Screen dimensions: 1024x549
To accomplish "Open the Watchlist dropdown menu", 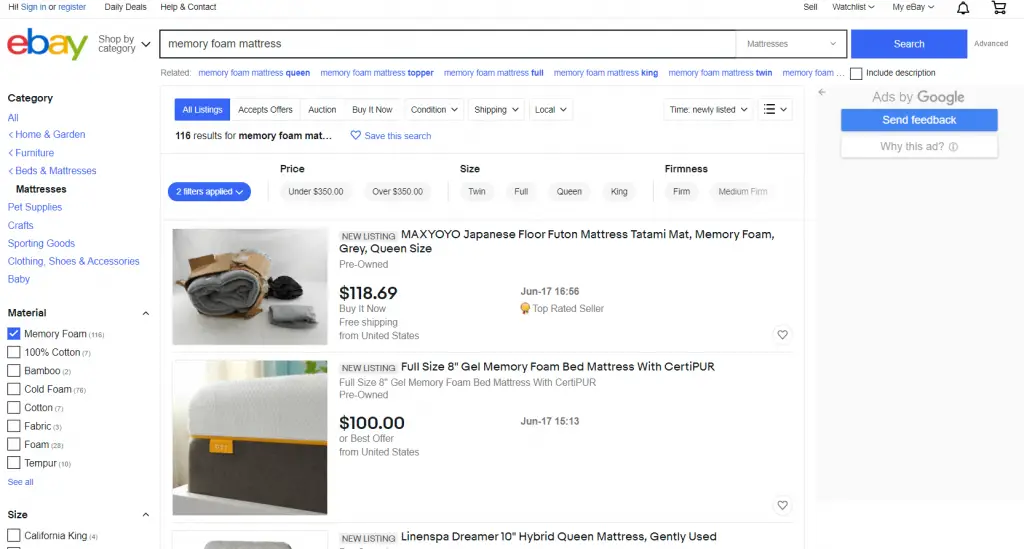I will click(853, 7).
